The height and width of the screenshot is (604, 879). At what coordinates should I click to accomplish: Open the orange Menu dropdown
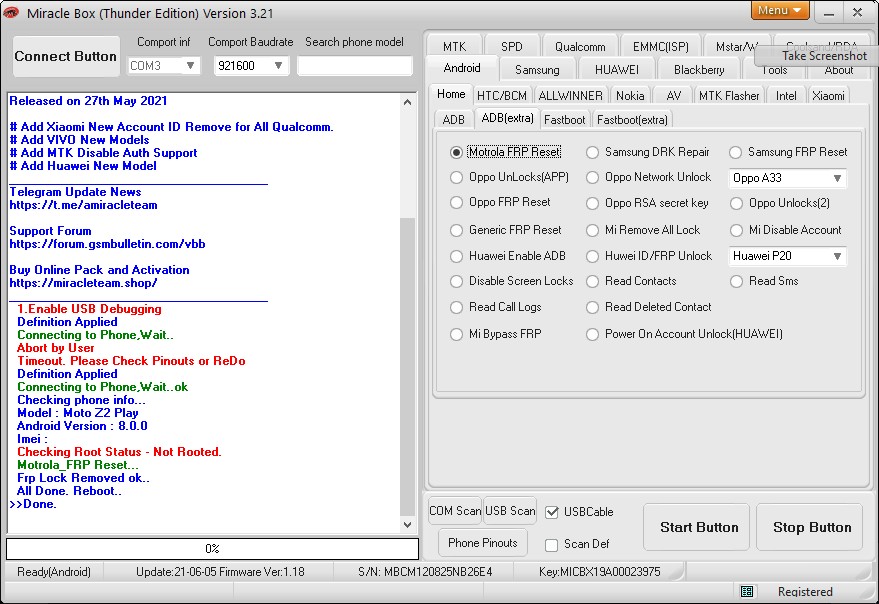[779, 10]
